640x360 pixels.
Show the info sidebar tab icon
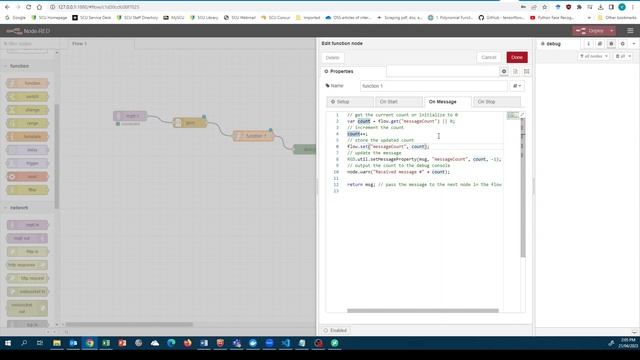click(588, 44)
